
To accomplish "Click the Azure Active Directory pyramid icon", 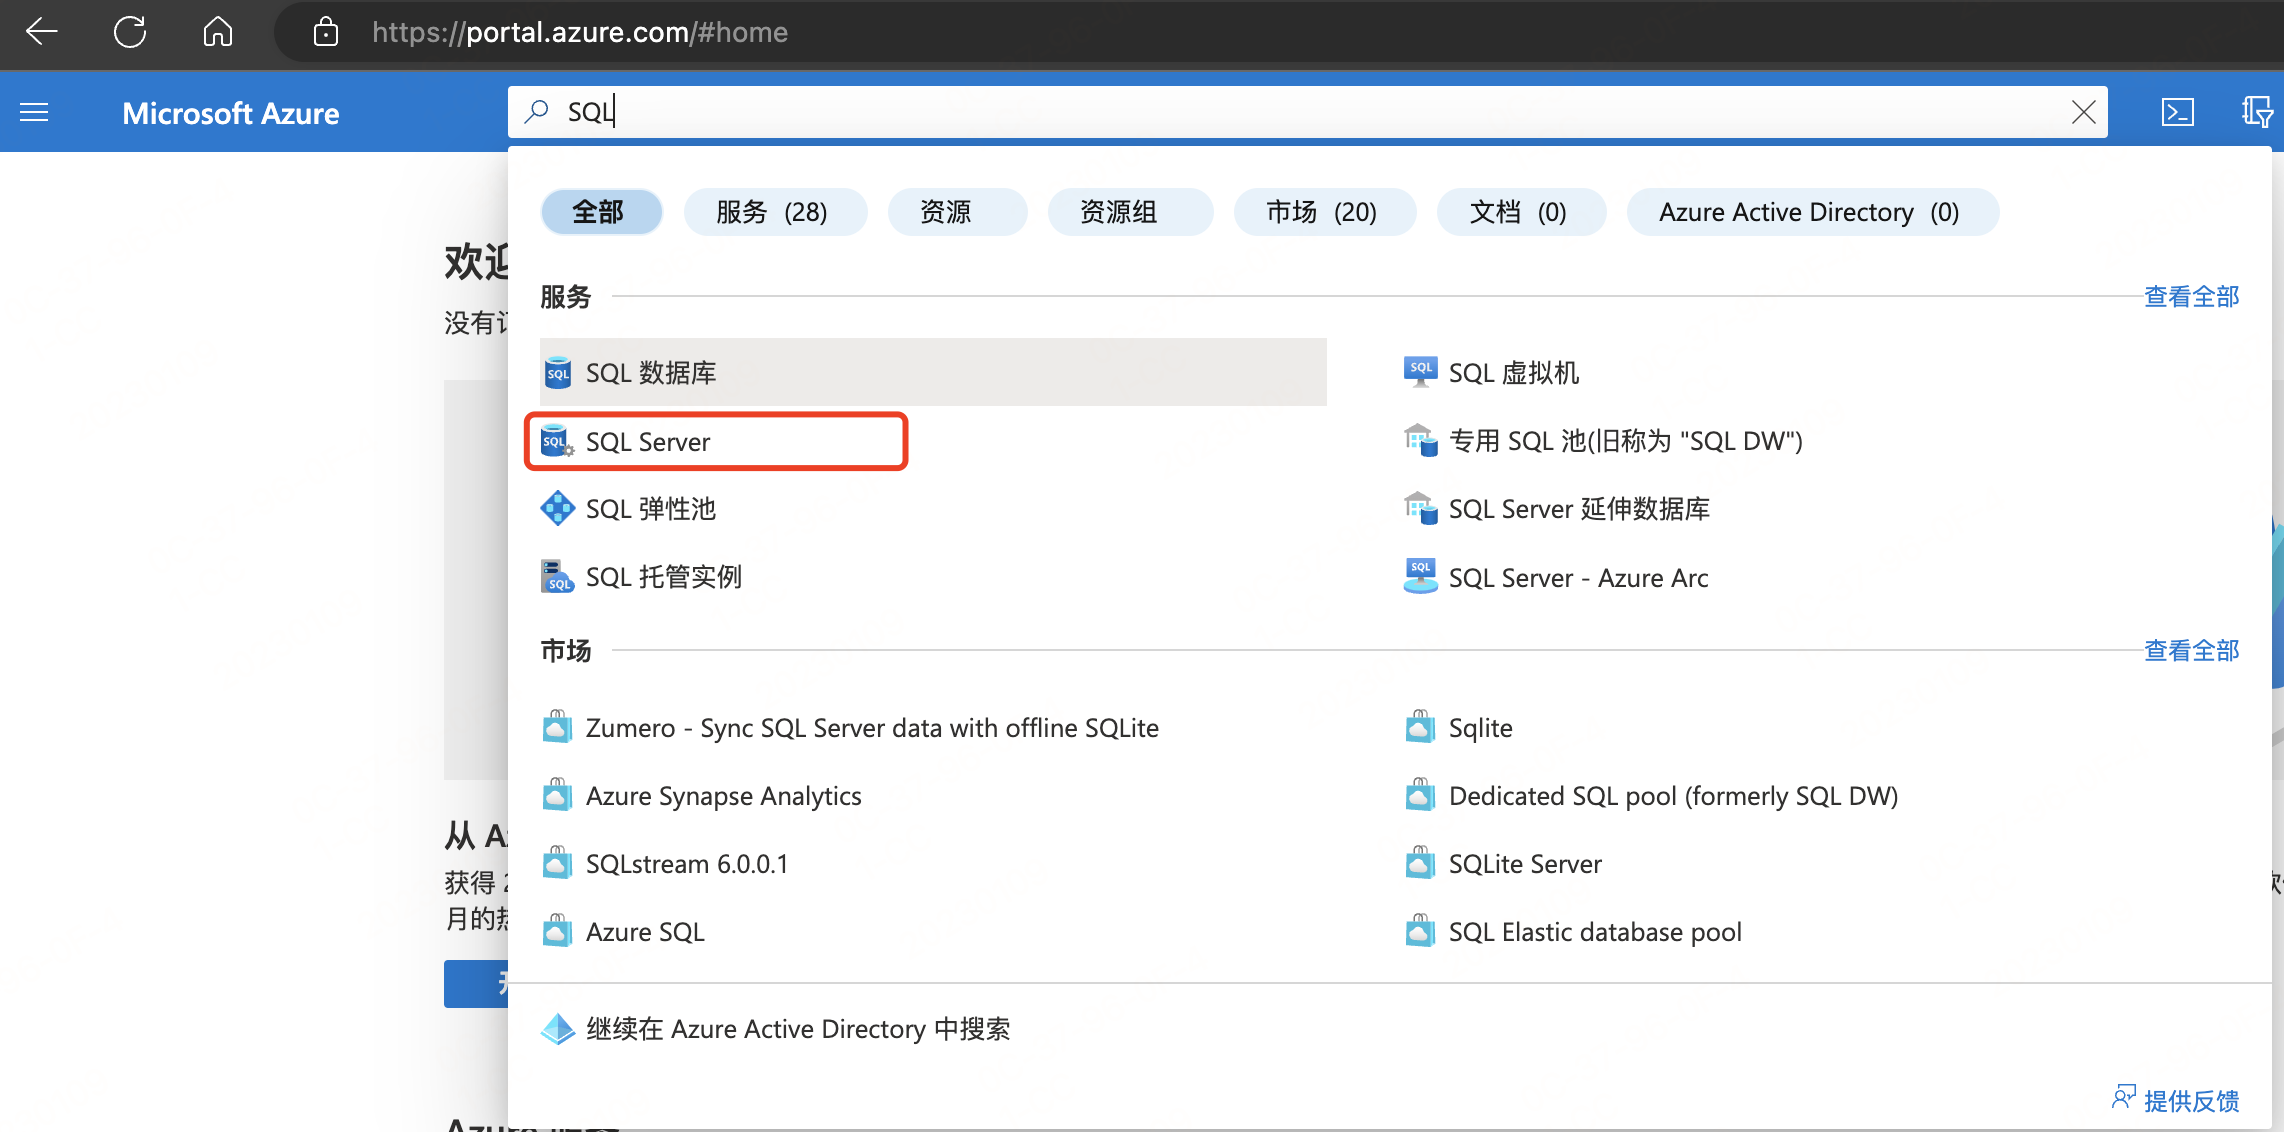I will pyautogui.click(x=557, y=1029).
